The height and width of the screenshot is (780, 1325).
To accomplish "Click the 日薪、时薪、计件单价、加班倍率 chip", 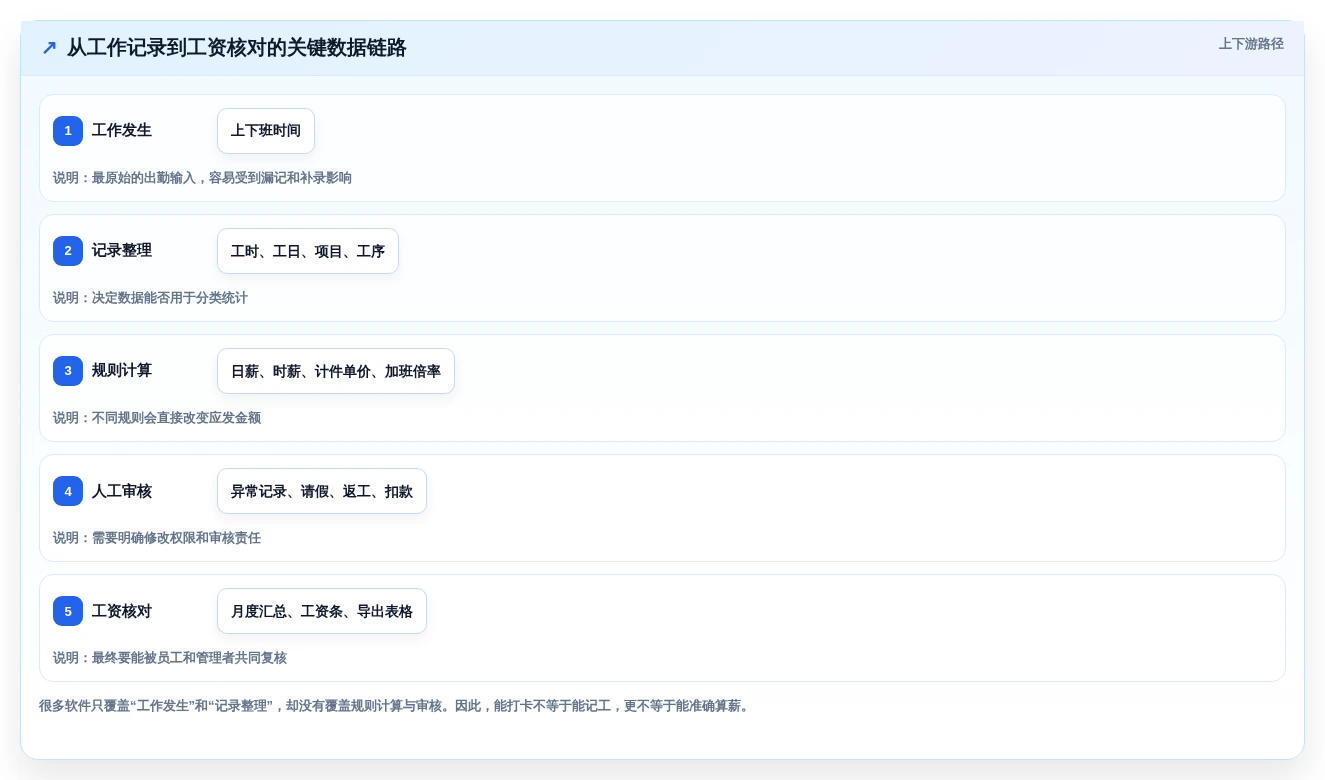I will pyautogui.click(x=336, y=371).
